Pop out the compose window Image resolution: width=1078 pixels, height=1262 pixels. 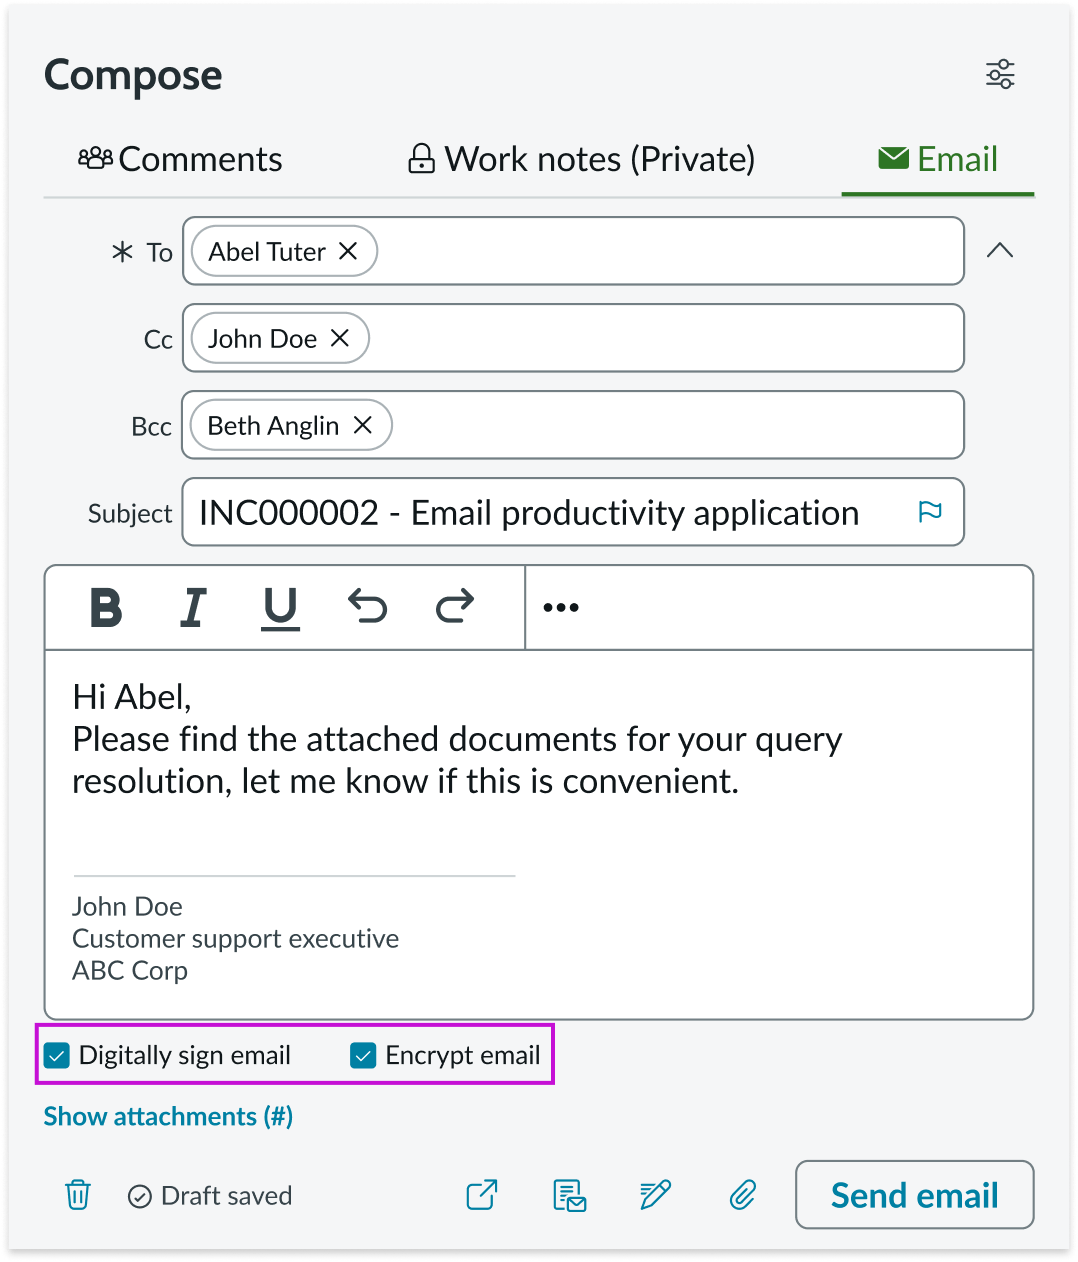(x=481, y=1195)
